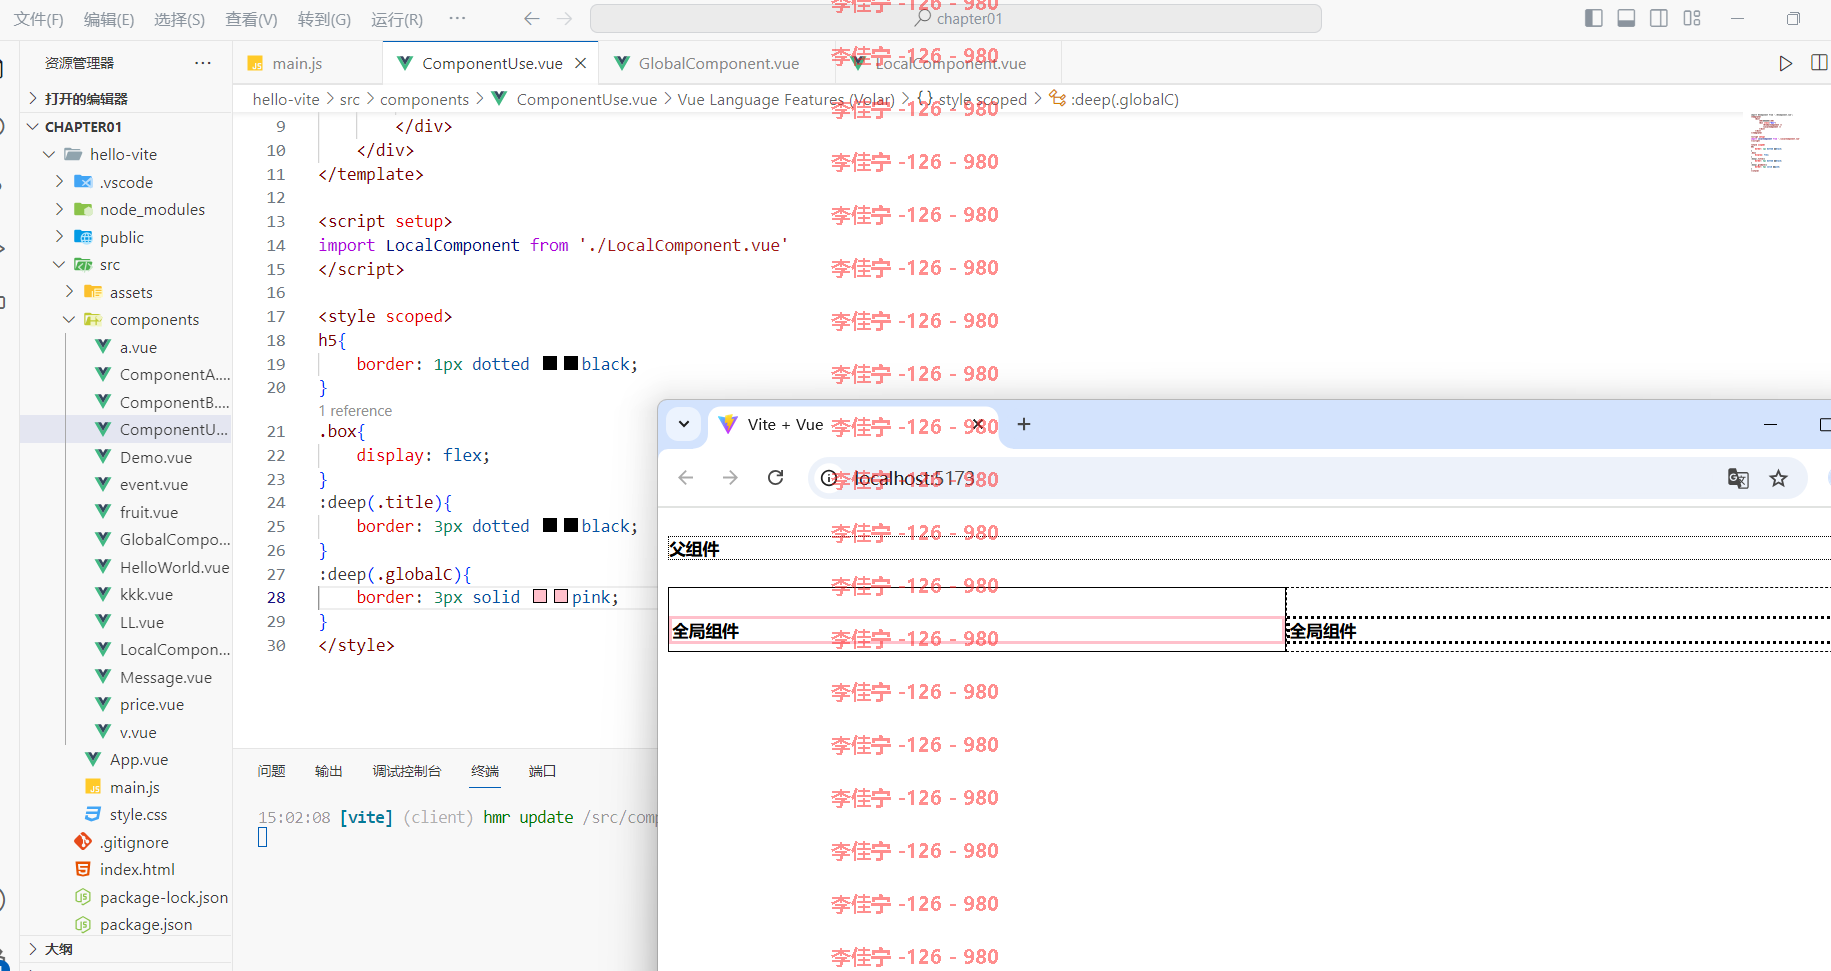
Task: Toggle bottom panel layout icon
Action: (x=1626, y=18)
